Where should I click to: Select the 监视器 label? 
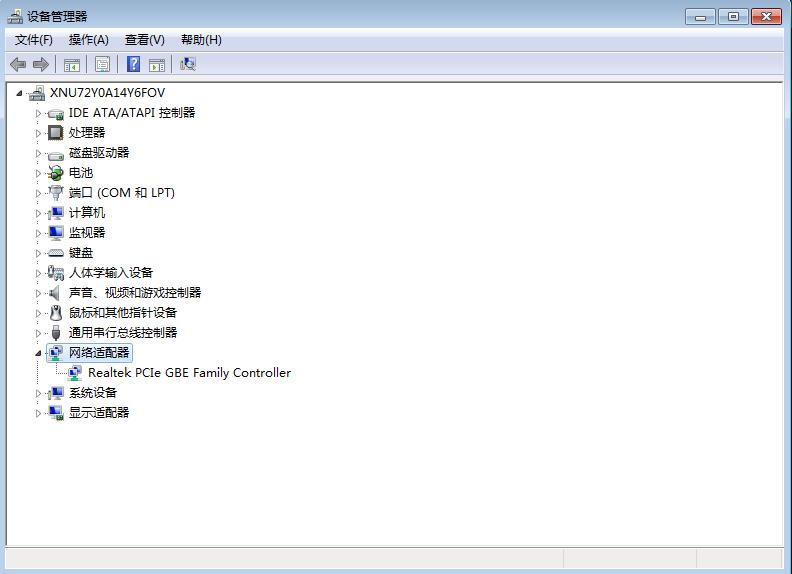[x=87, y=233]
